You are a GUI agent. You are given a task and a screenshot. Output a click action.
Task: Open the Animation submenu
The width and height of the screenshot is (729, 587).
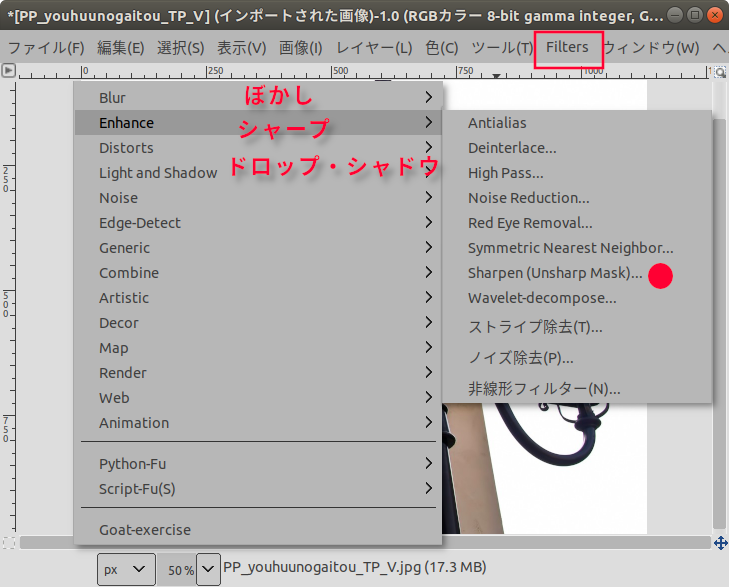coord(258,423)
